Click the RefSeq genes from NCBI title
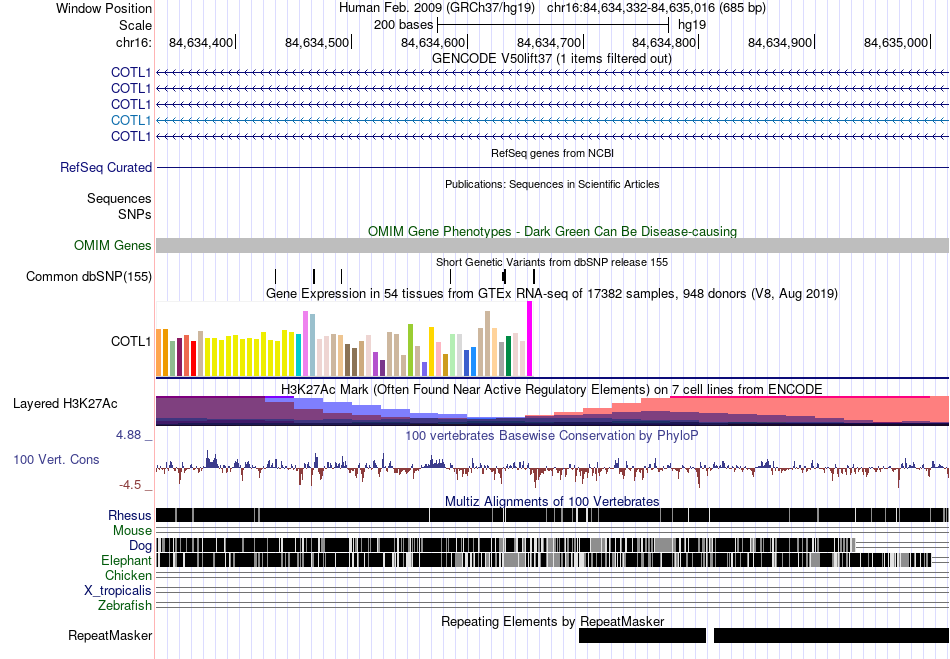 pos(552,153)
